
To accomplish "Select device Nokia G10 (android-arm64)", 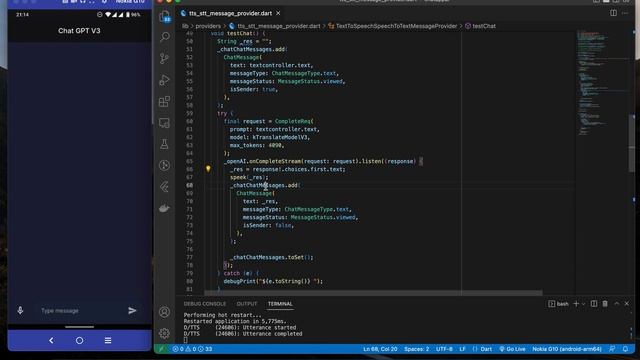I will pyautogui.click(x=567, y=349).
